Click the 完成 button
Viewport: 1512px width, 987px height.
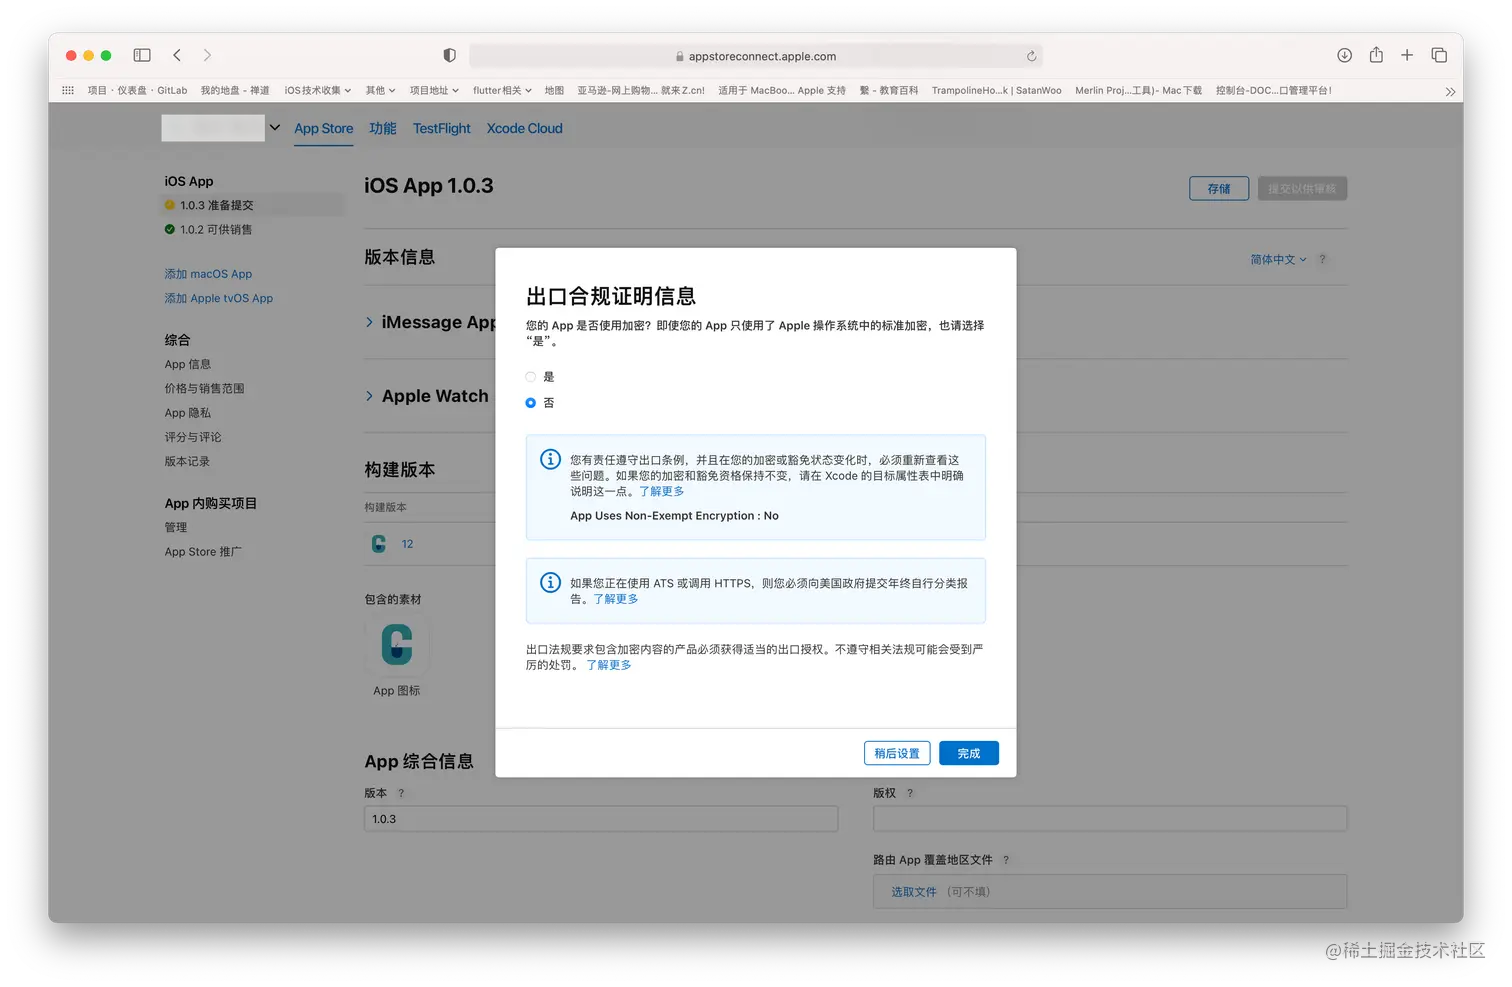coord(968,753)
